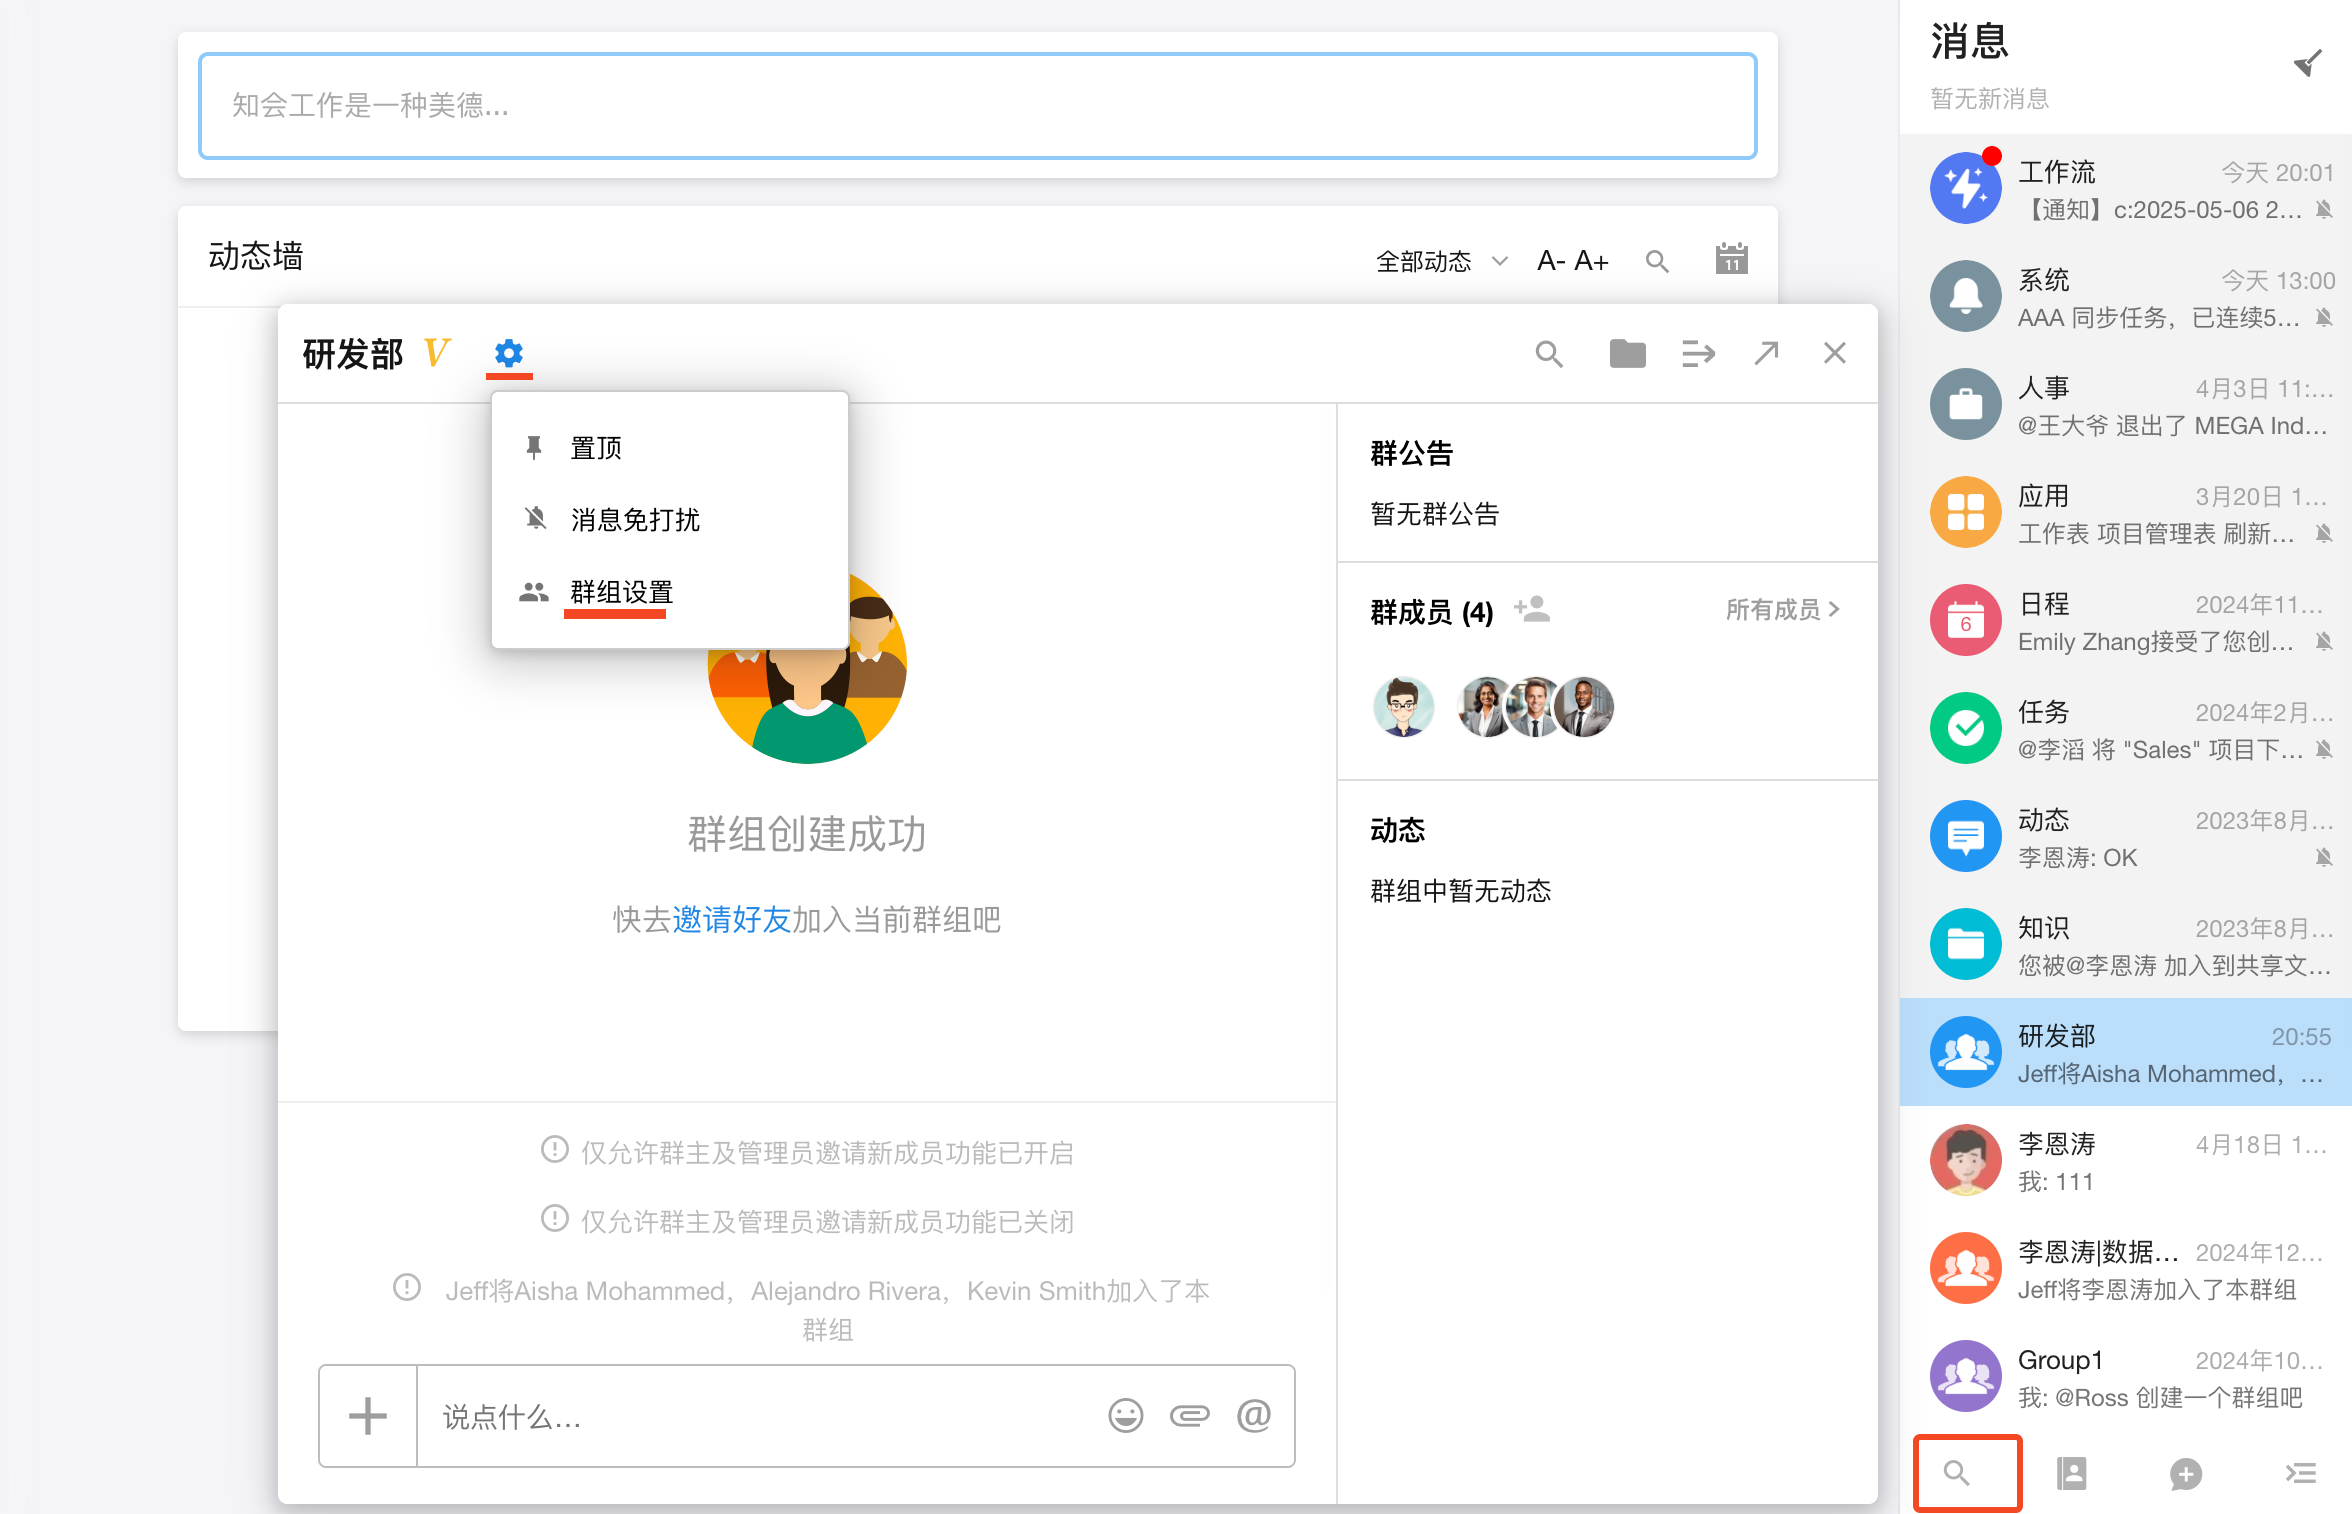The width and height of the screenshot is (2352, 1514).
Task: Open the plus menu beside message input
Action: click(x=367, y=1415)
